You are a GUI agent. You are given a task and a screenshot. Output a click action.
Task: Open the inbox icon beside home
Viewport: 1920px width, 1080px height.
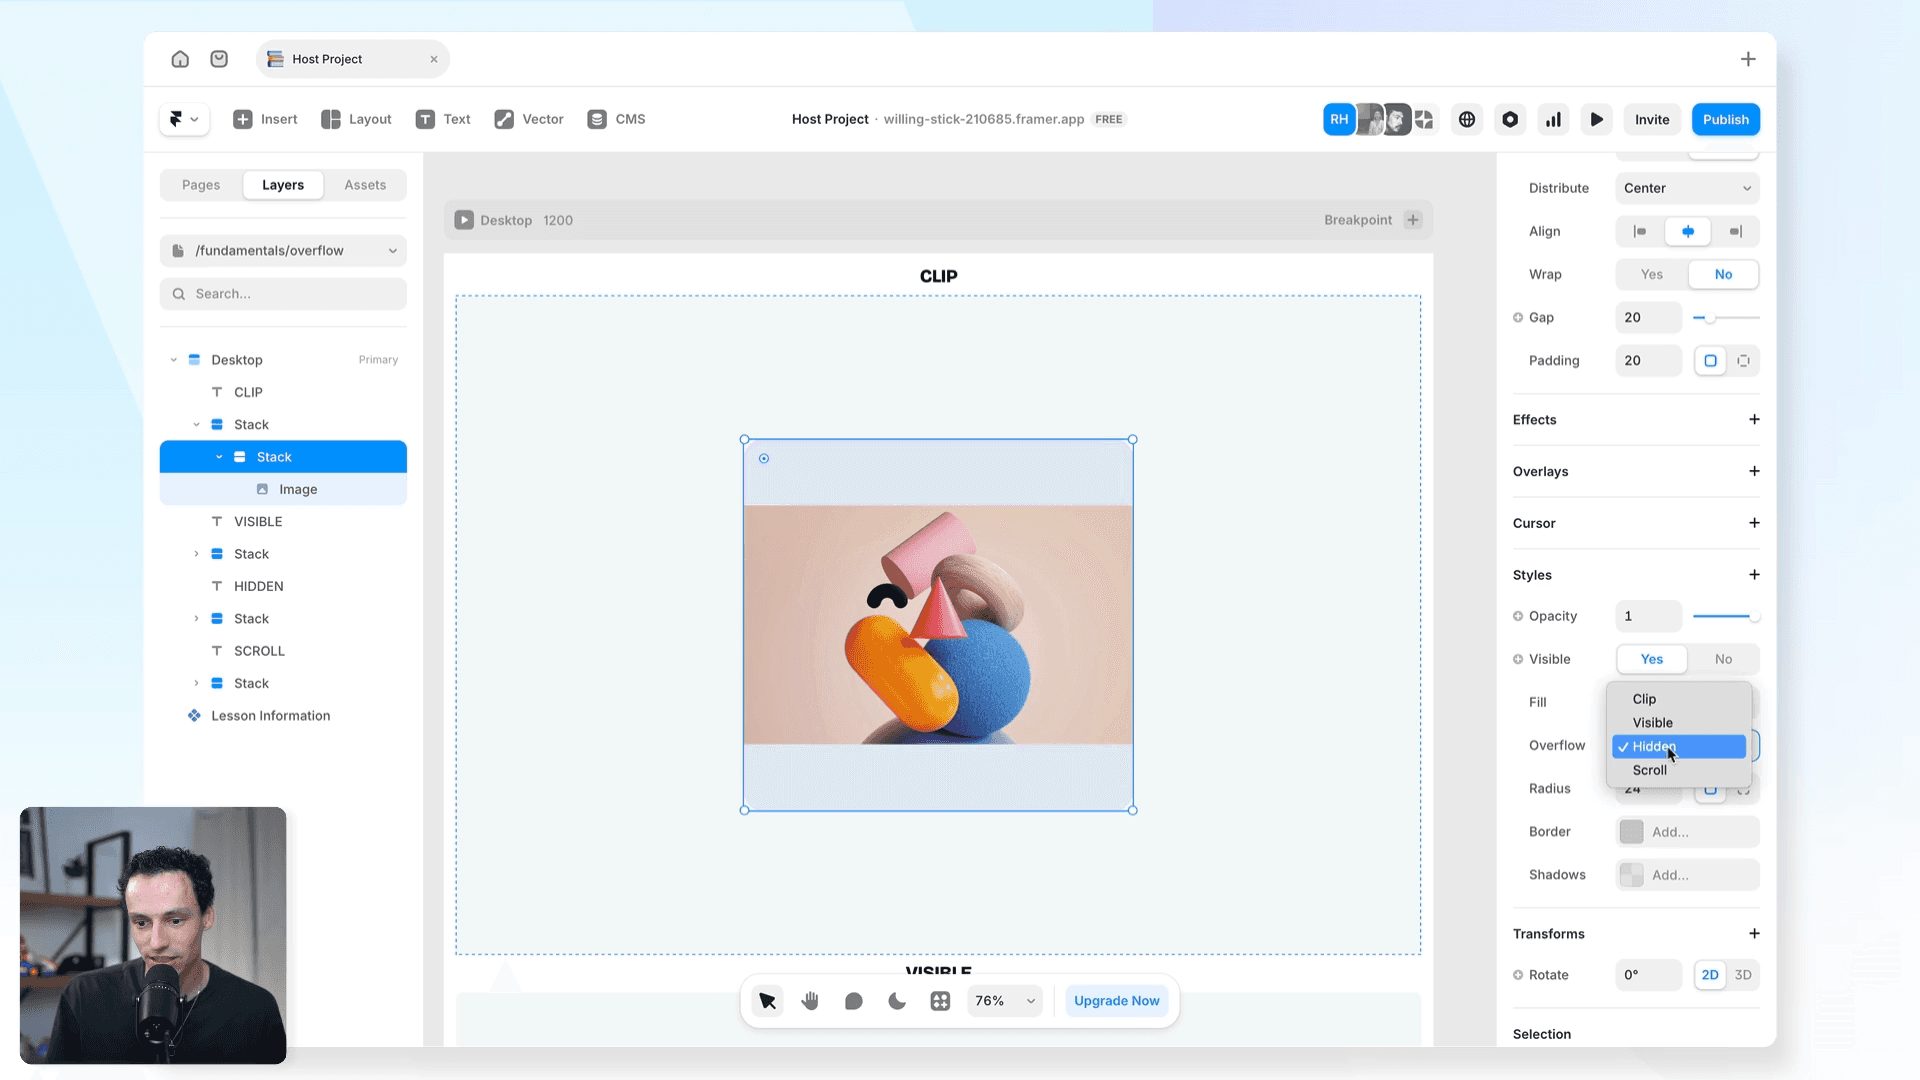pos(219,59)
